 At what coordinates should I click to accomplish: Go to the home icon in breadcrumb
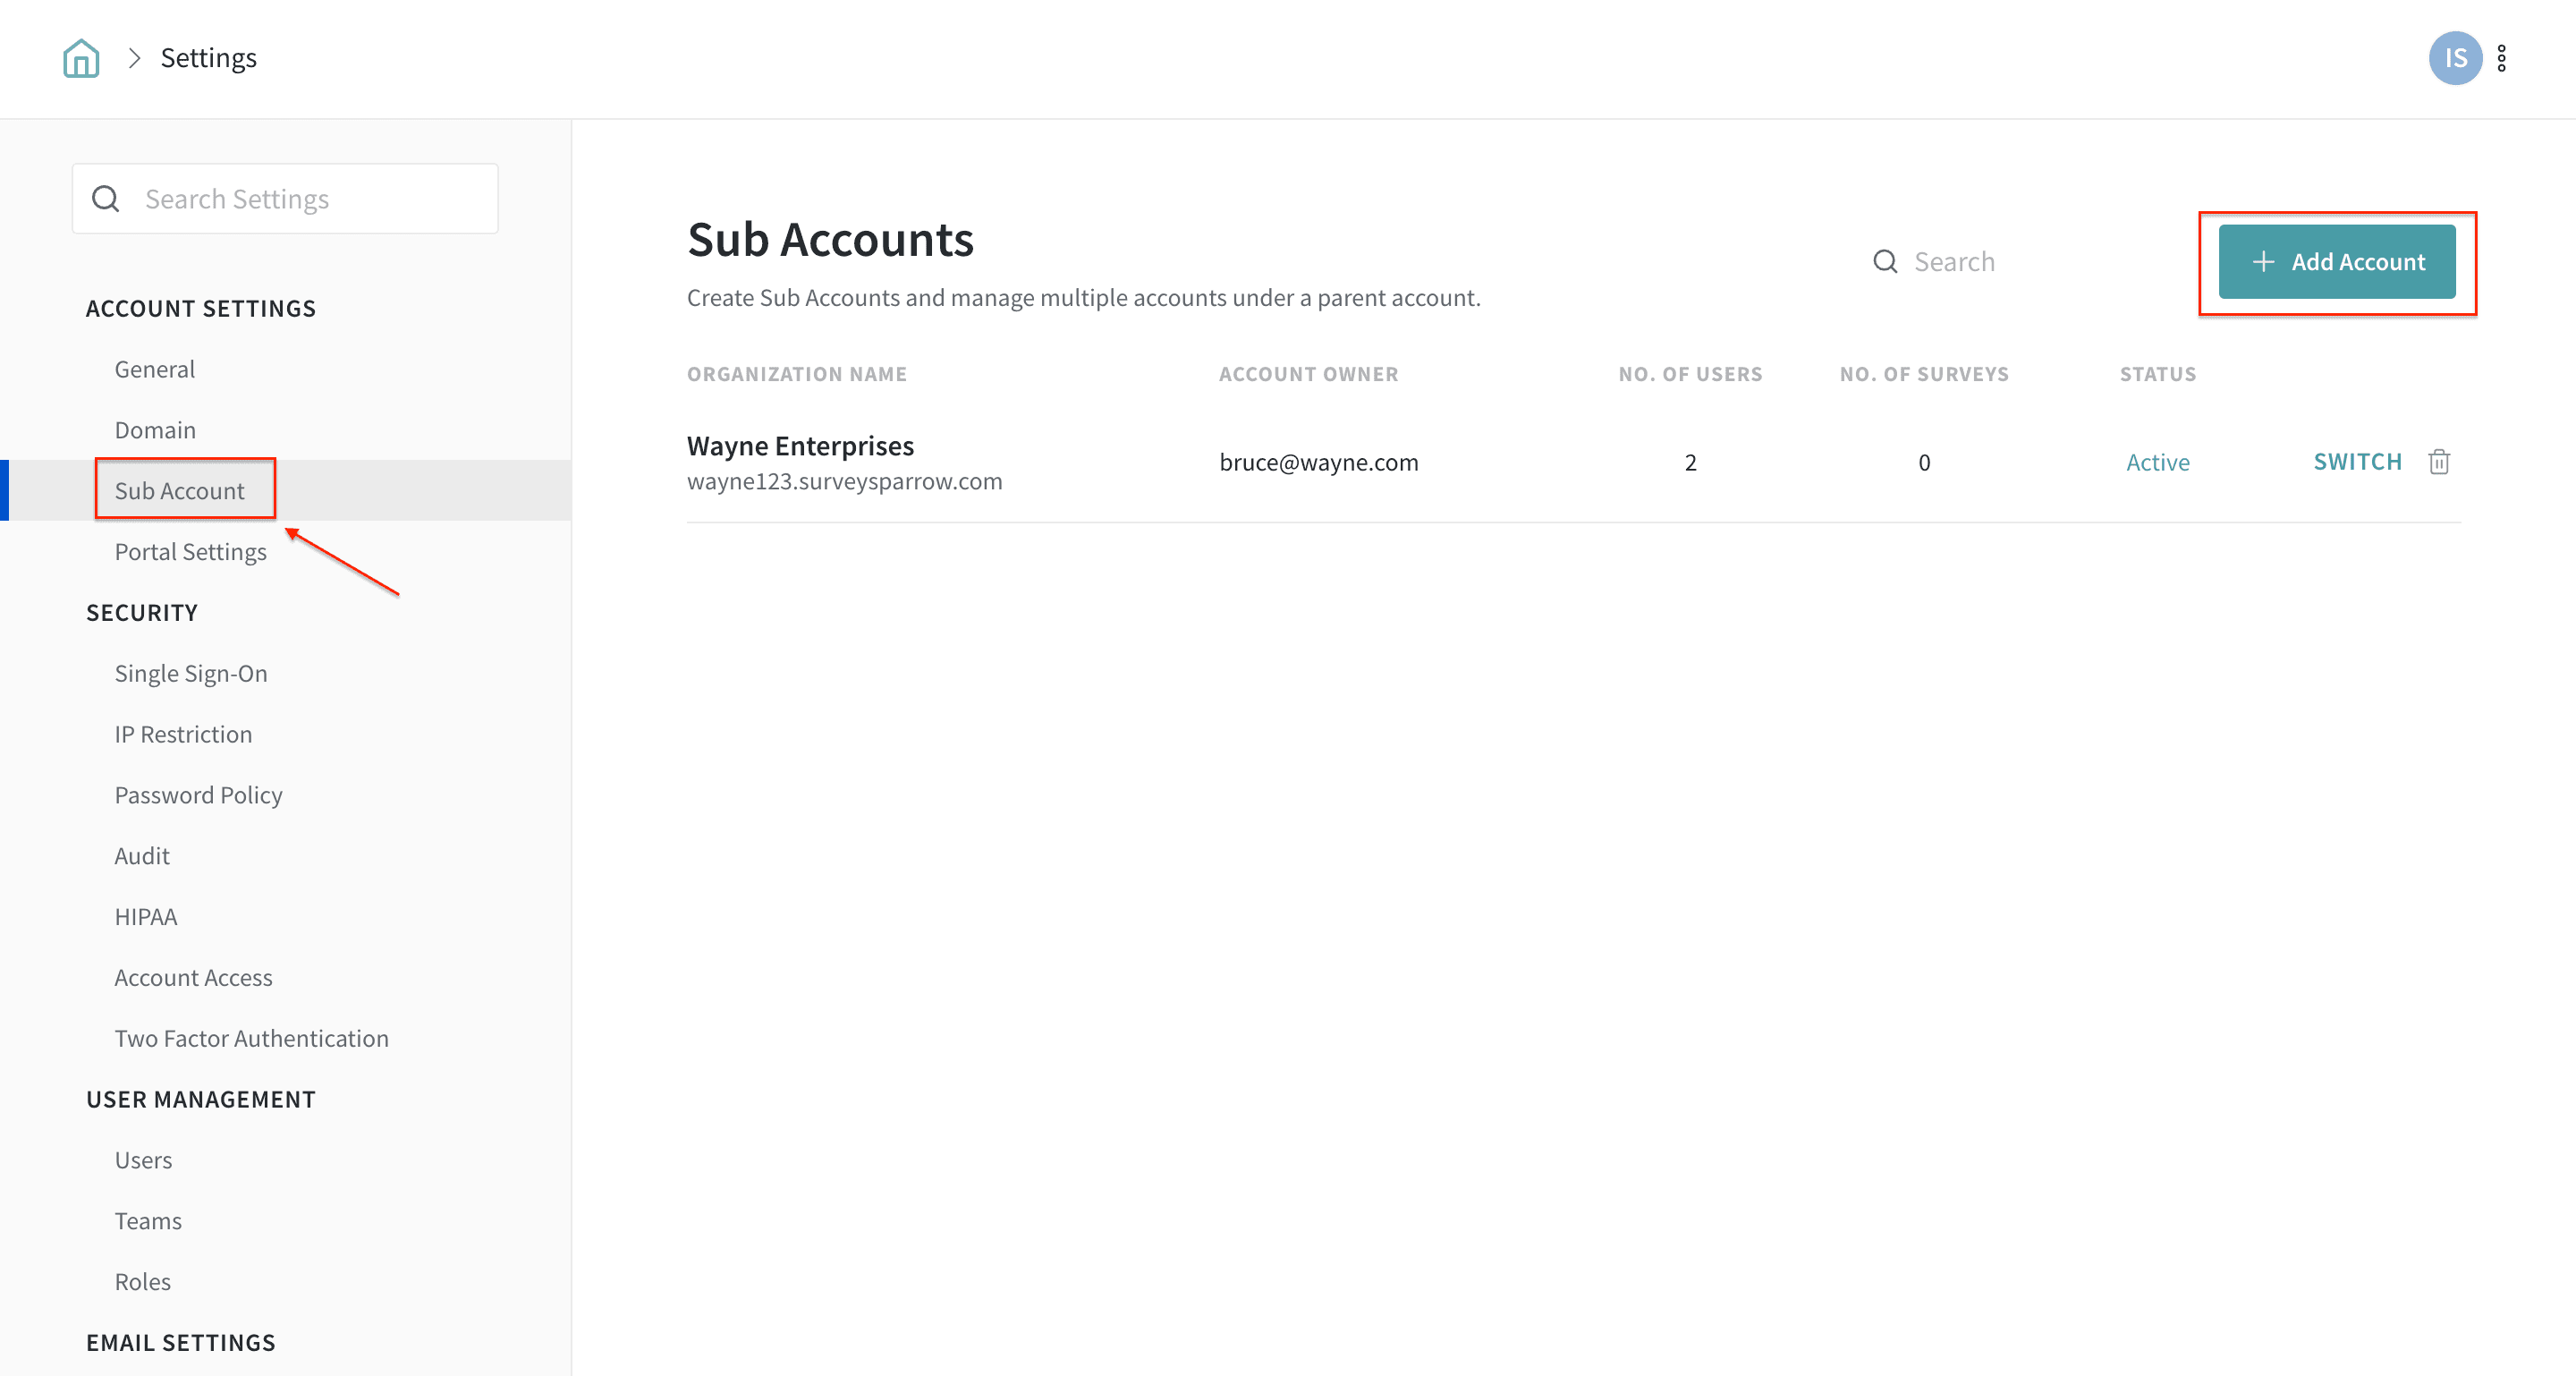81,58
